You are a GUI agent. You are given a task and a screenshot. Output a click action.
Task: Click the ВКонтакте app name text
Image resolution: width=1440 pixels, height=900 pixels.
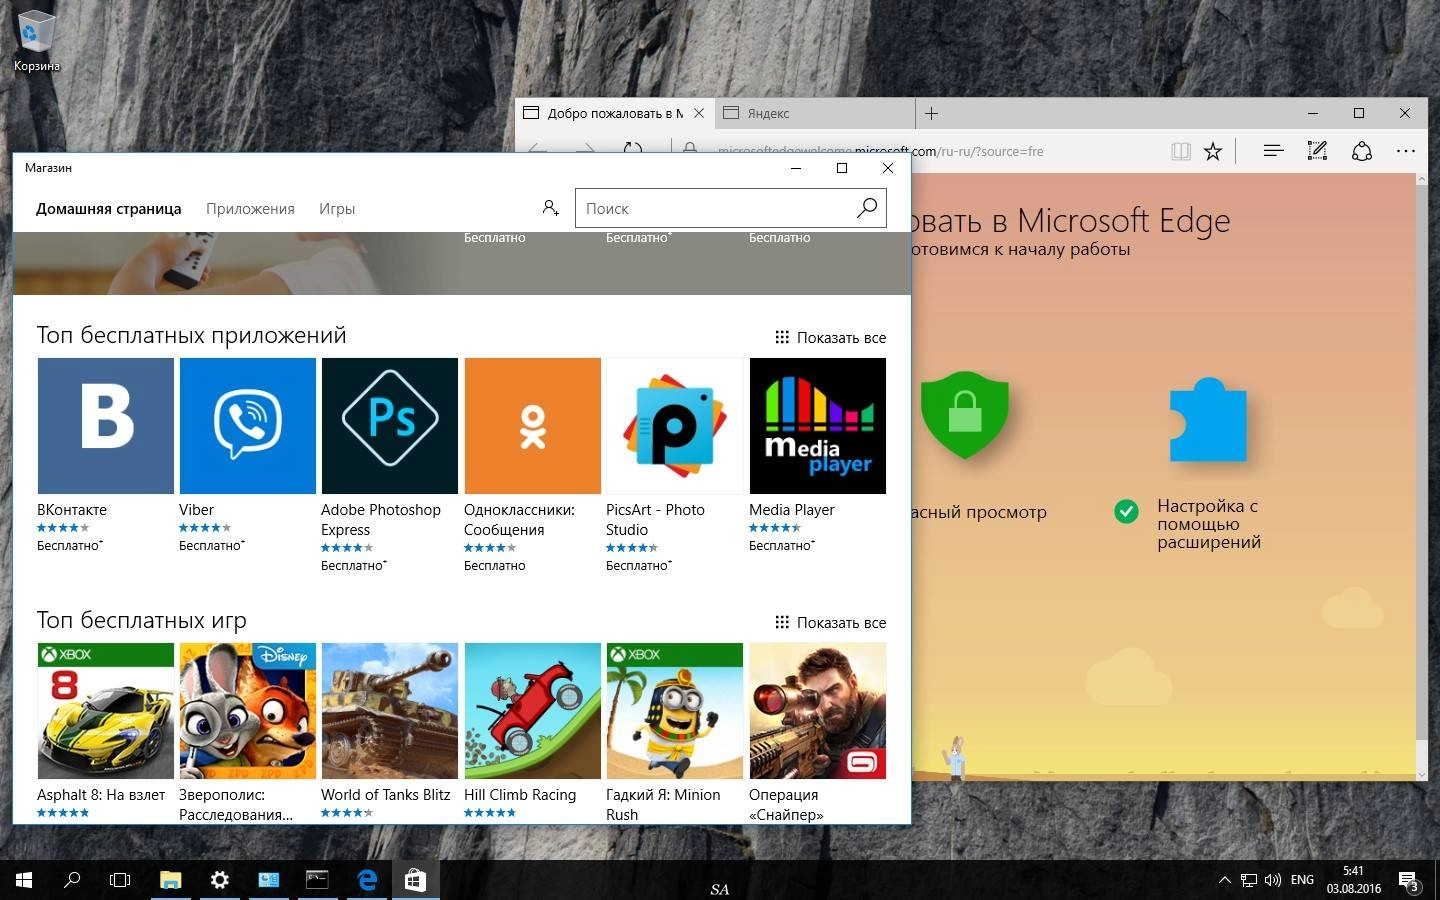click(x=72, y=510)
